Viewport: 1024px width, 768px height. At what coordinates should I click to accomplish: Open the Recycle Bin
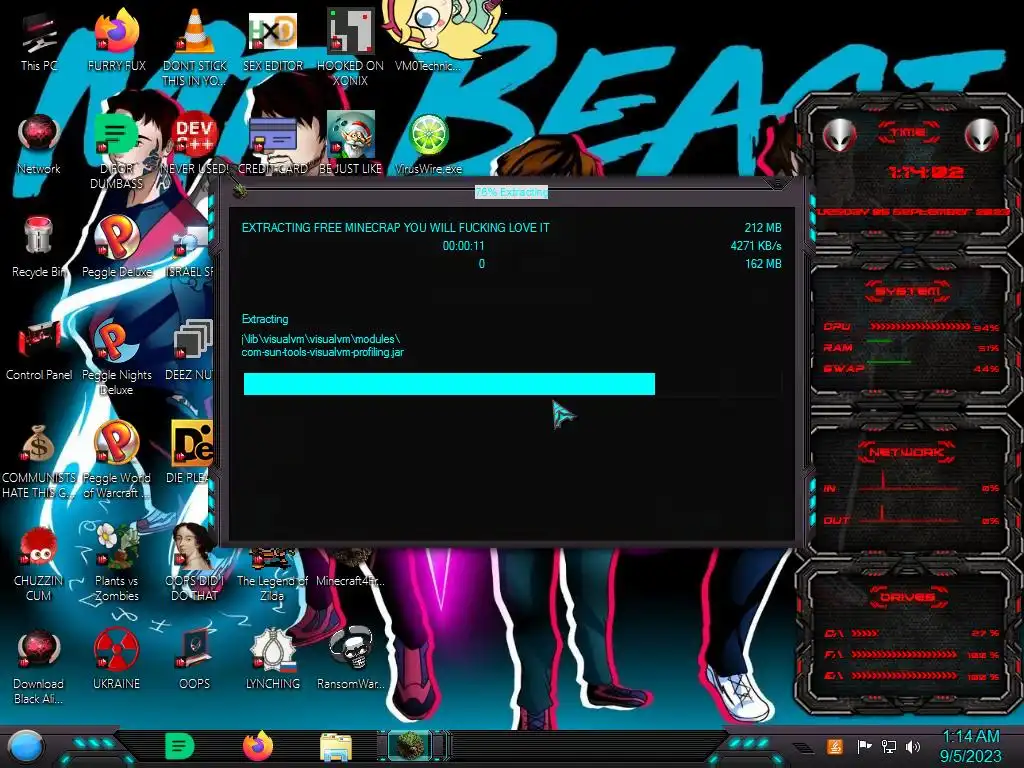point(39,247)
